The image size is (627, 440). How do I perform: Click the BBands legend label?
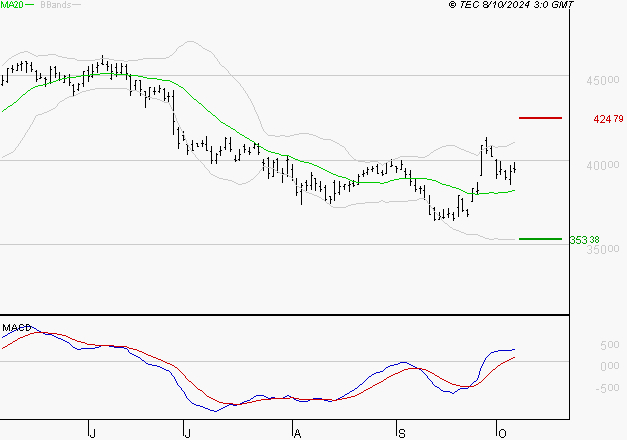click(x=56, y=5)
